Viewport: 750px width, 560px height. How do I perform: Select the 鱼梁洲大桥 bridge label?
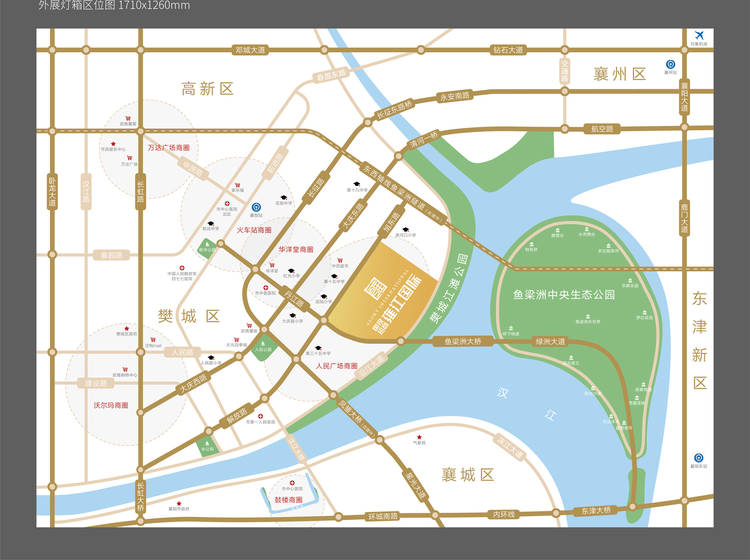point(463,341)
